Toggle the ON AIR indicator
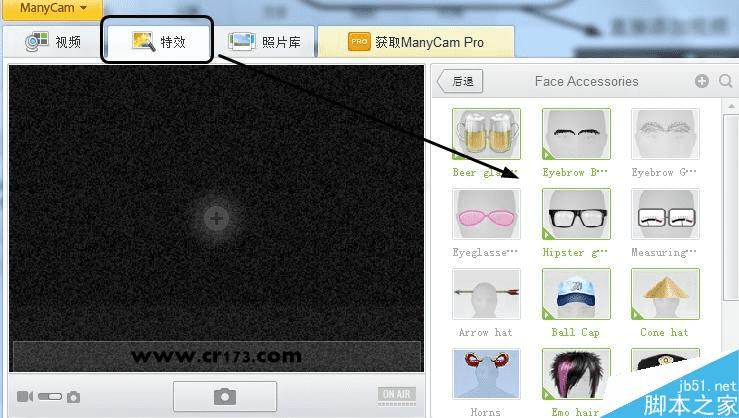 coord(396,395)
